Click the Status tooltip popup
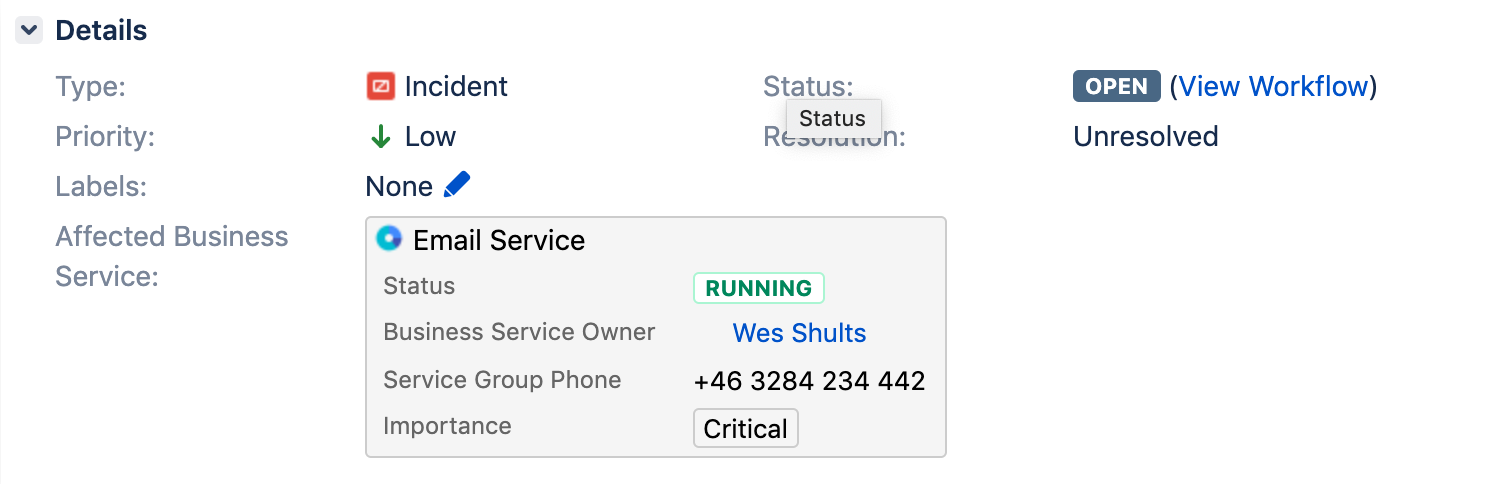1511x484 pixels. point(833,118)
